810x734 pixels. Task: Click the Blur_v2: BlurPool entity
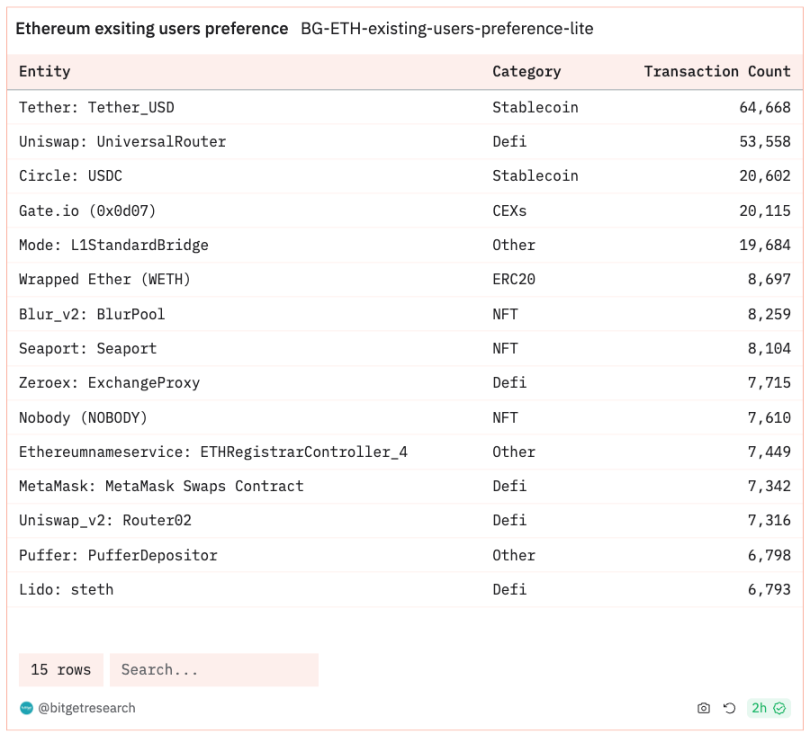[x=92, y=314]
